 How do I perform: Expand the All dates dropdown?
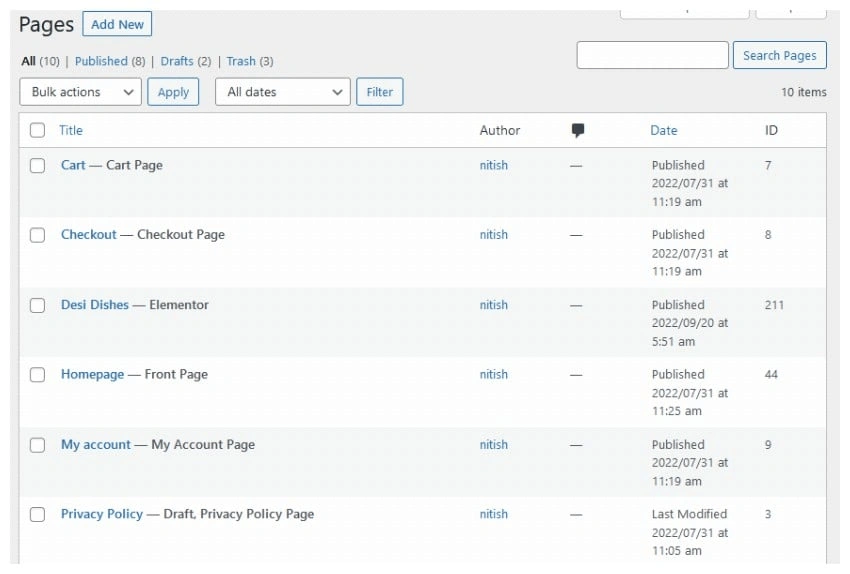coord(283,92)
